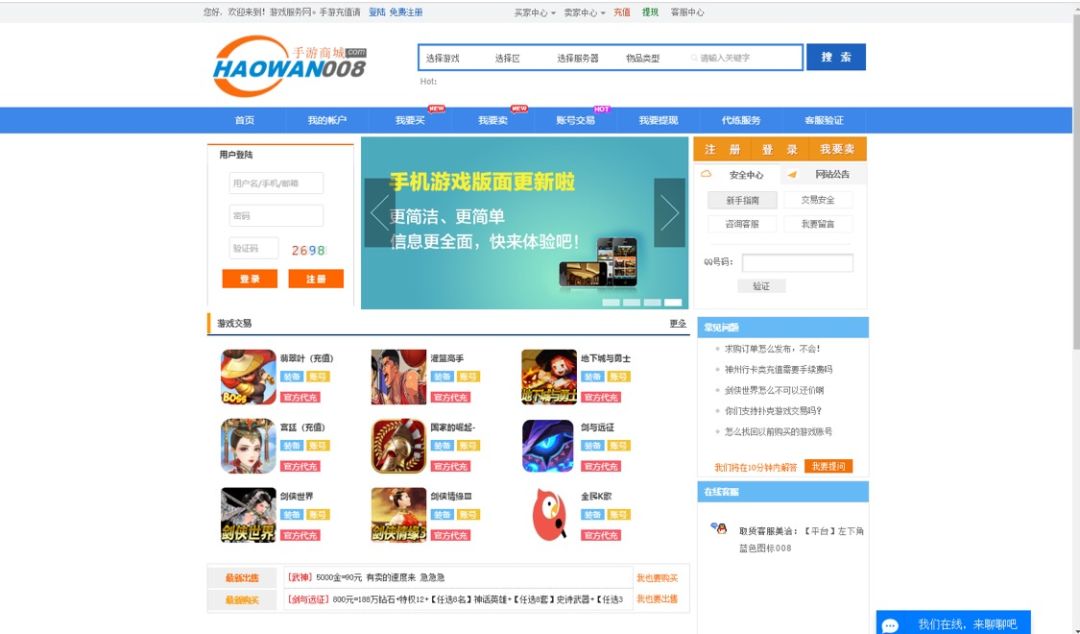This screenshot has width=1080, height=634.
Task: Click the 我也要购买 link
Action: tap(657, 578)
